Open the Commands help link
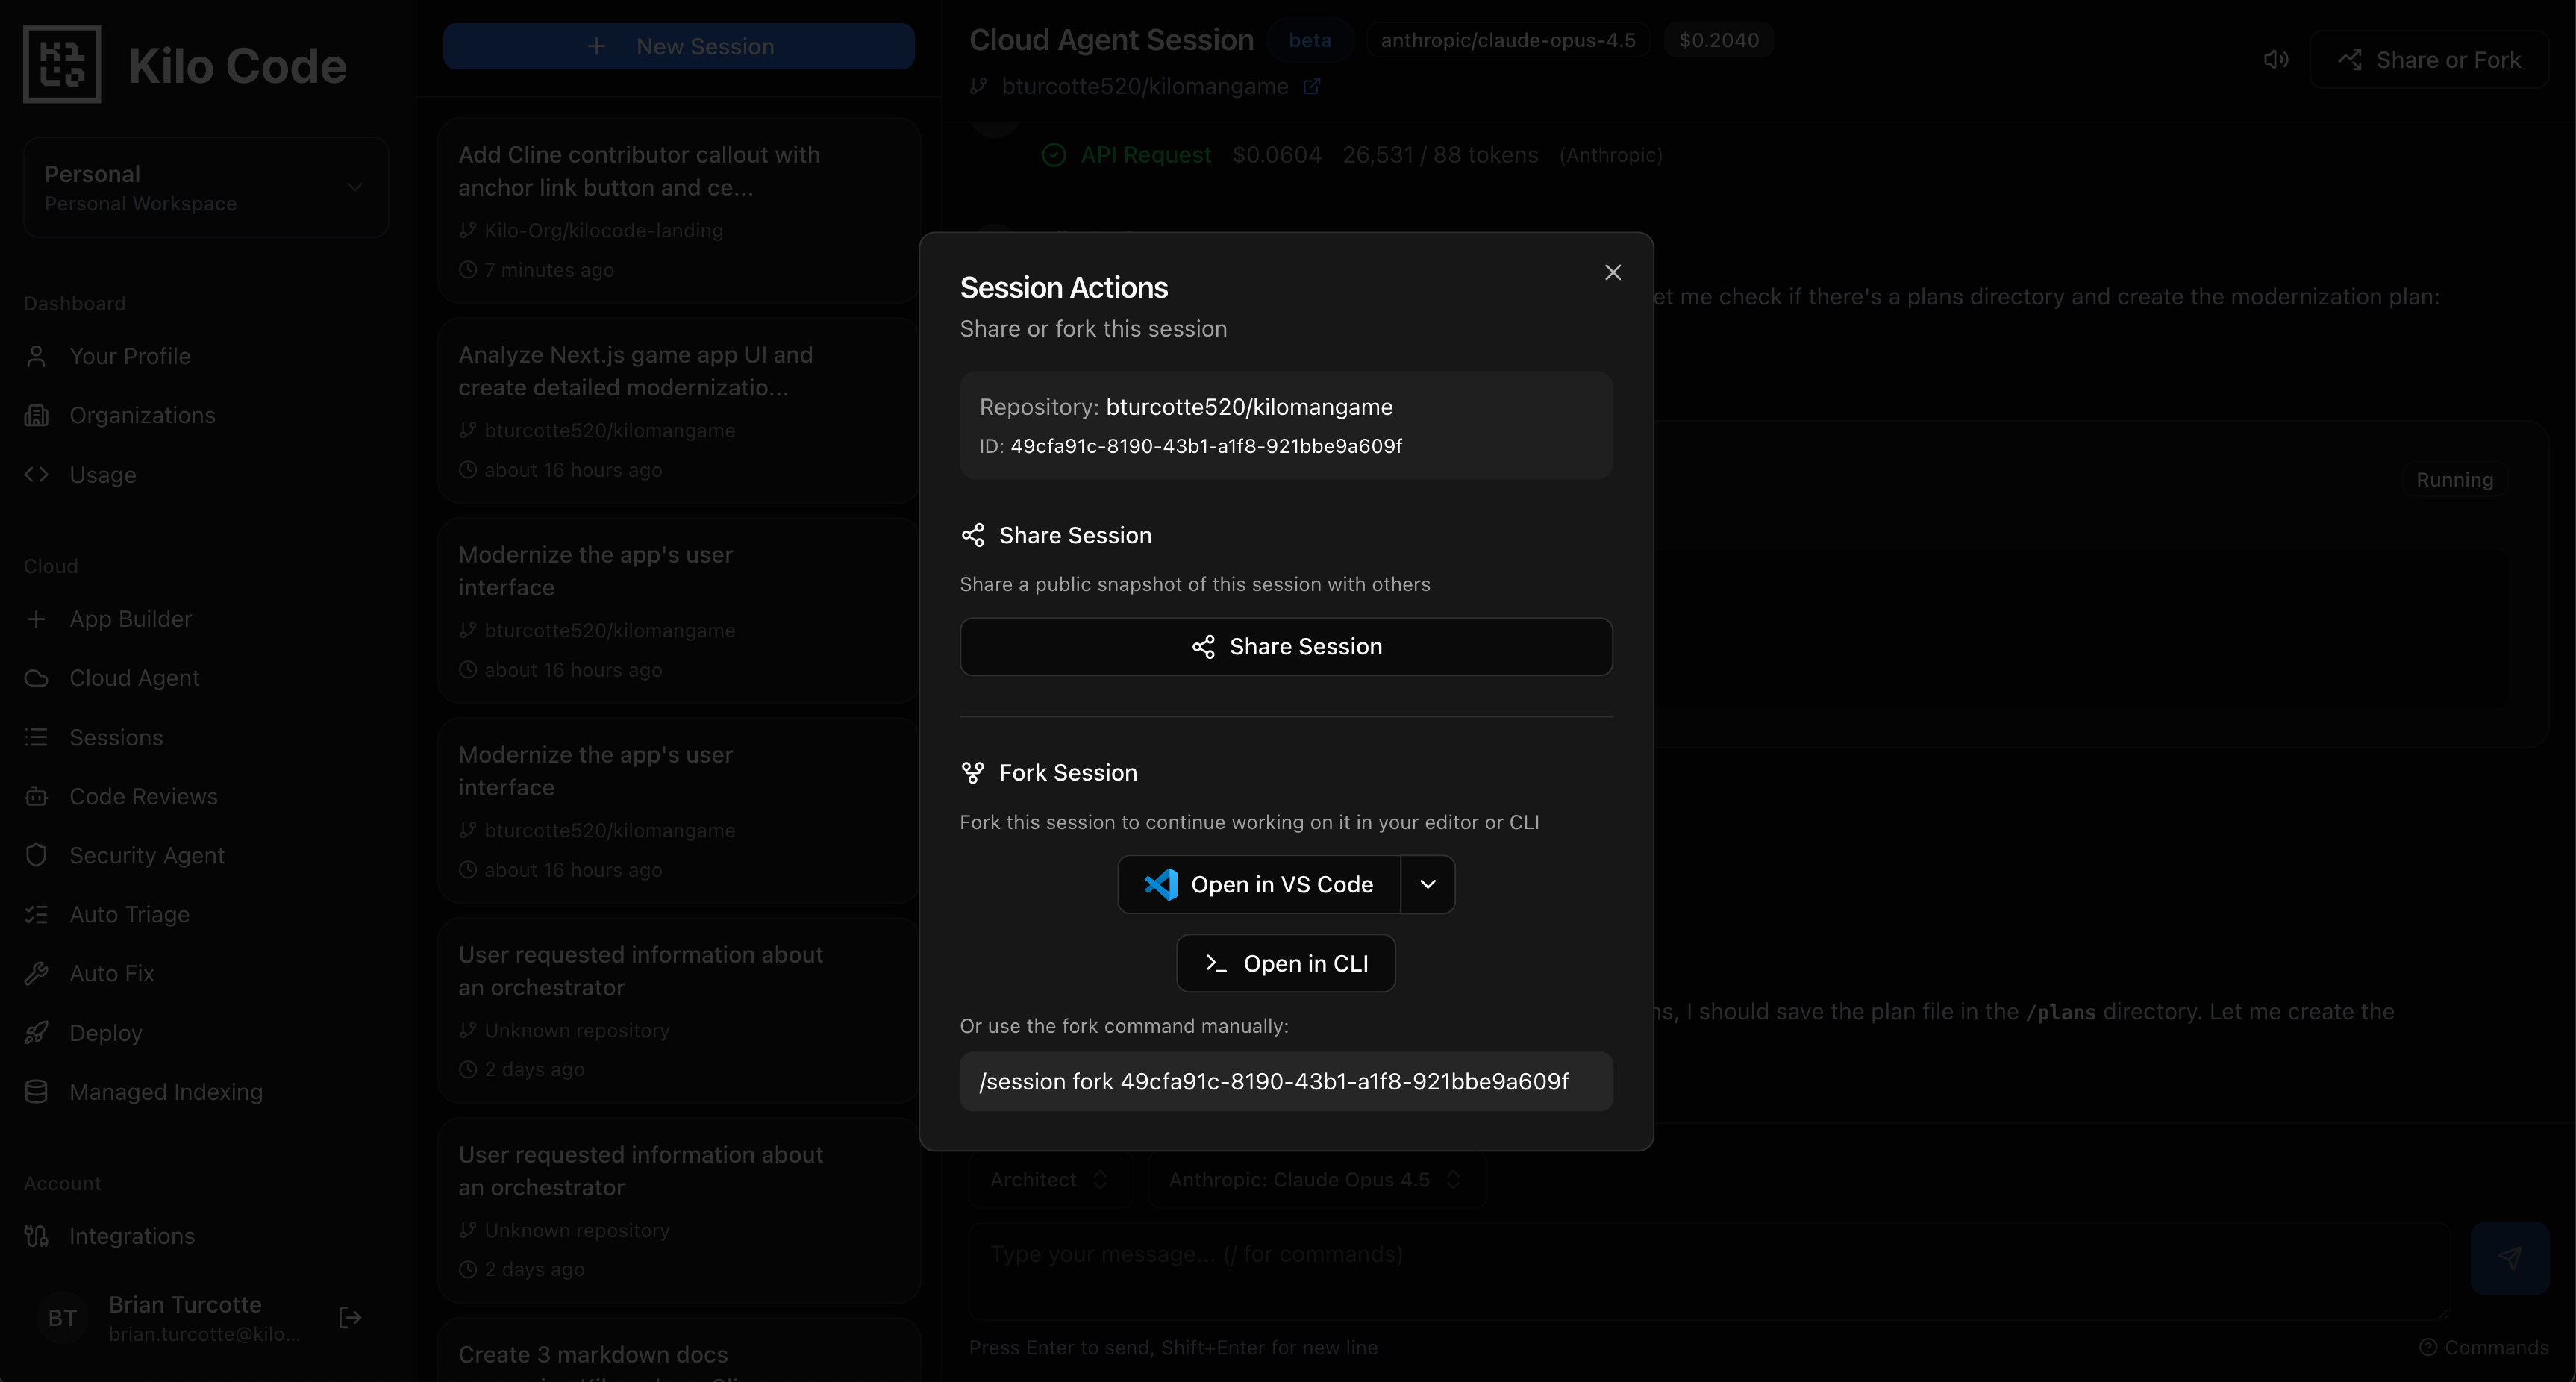The height and width of the screenshot is (1382, 2576). (2484, 1347)
